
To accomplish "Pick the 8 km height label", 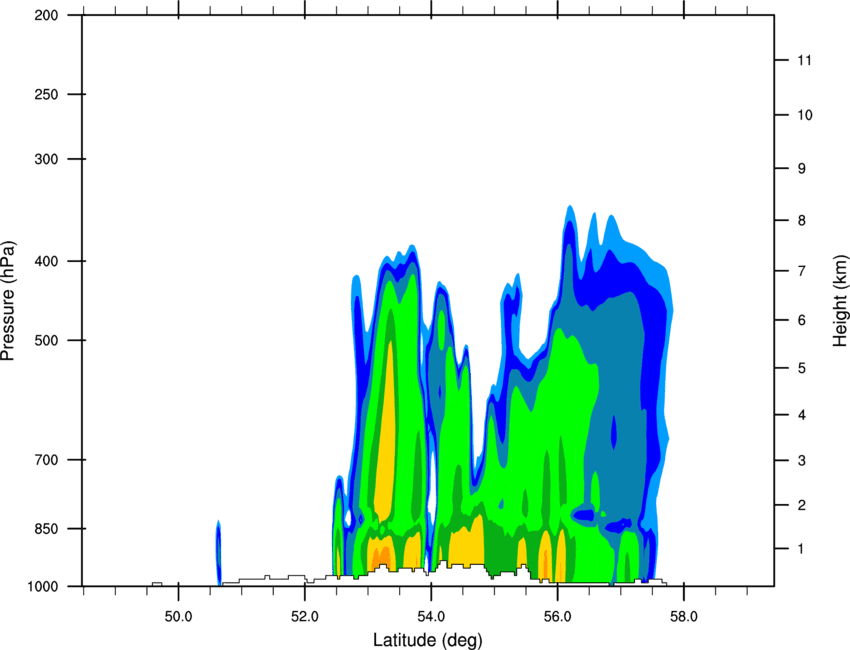I will pos(802,220).
